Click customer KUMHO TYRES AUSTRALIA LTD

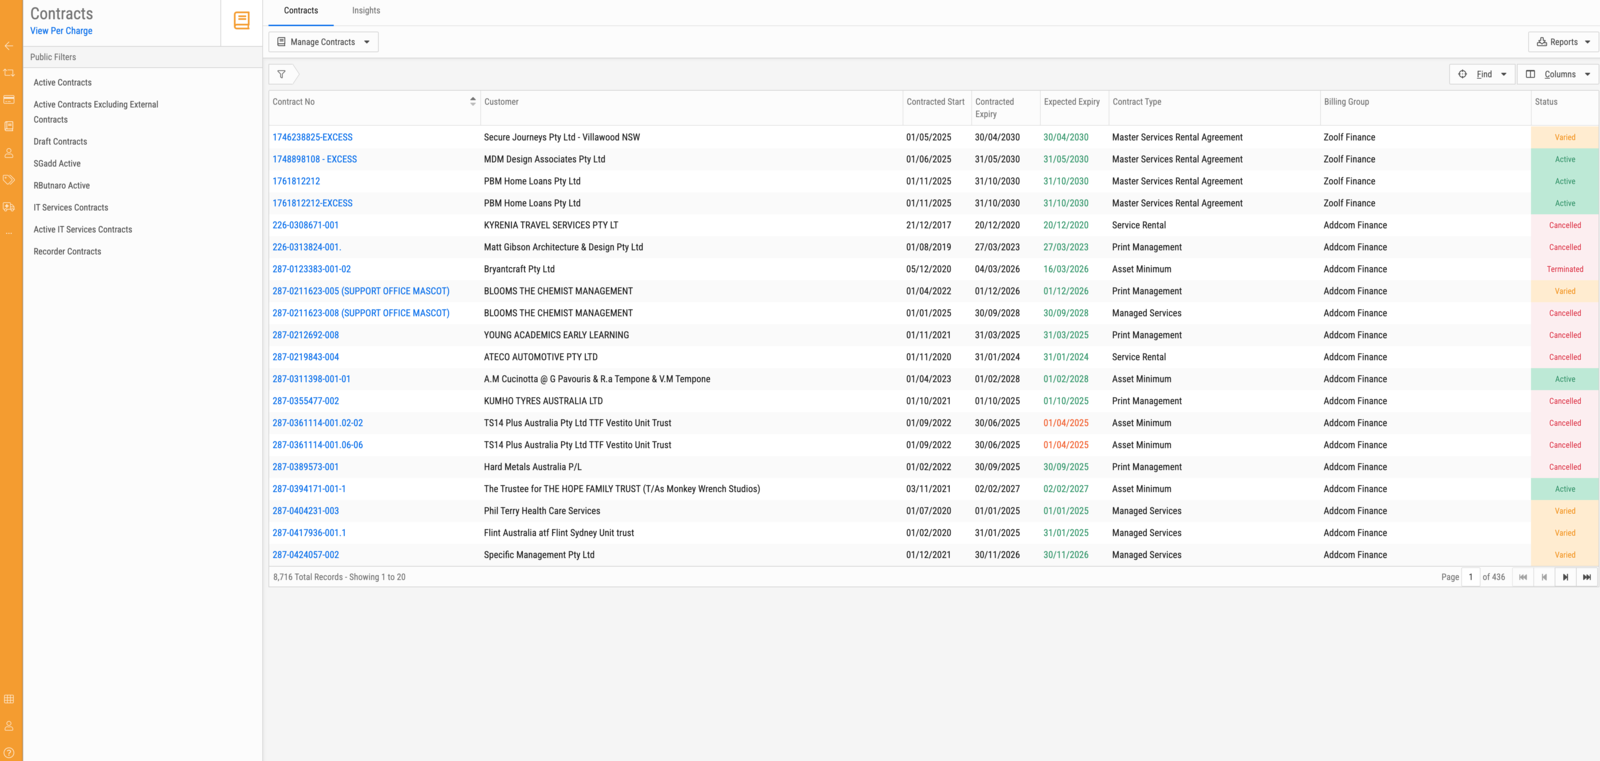click(x=543, y=401)
